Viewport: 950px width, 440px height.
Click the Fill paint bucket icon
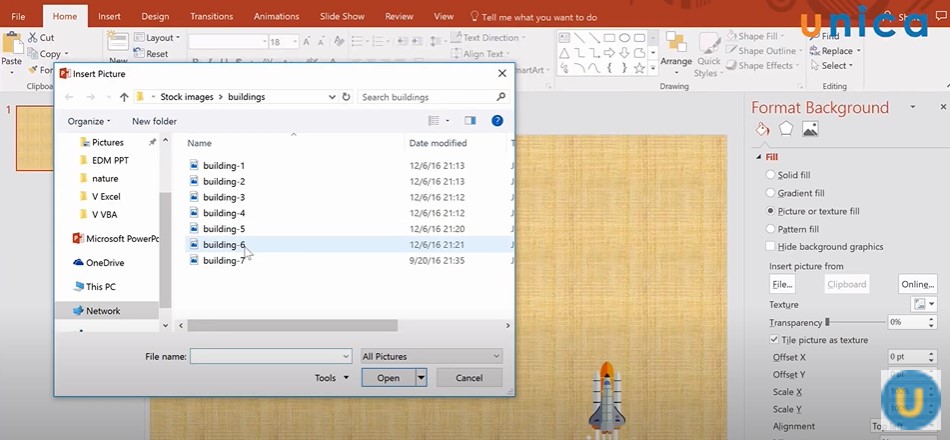(762, 129)
